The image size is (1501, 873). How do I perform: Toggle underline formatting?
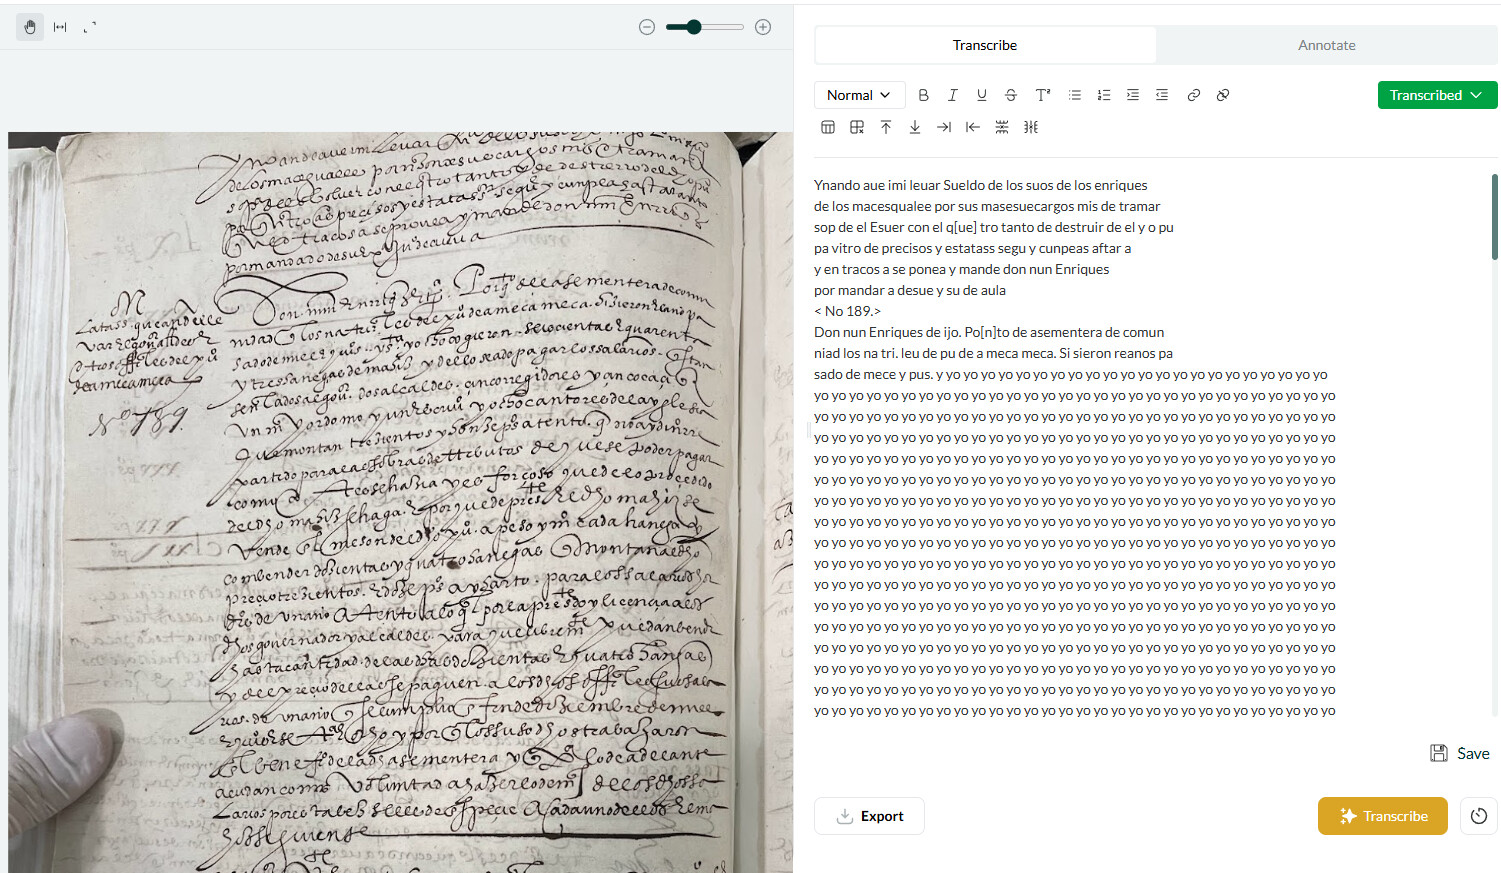point(981,95)
